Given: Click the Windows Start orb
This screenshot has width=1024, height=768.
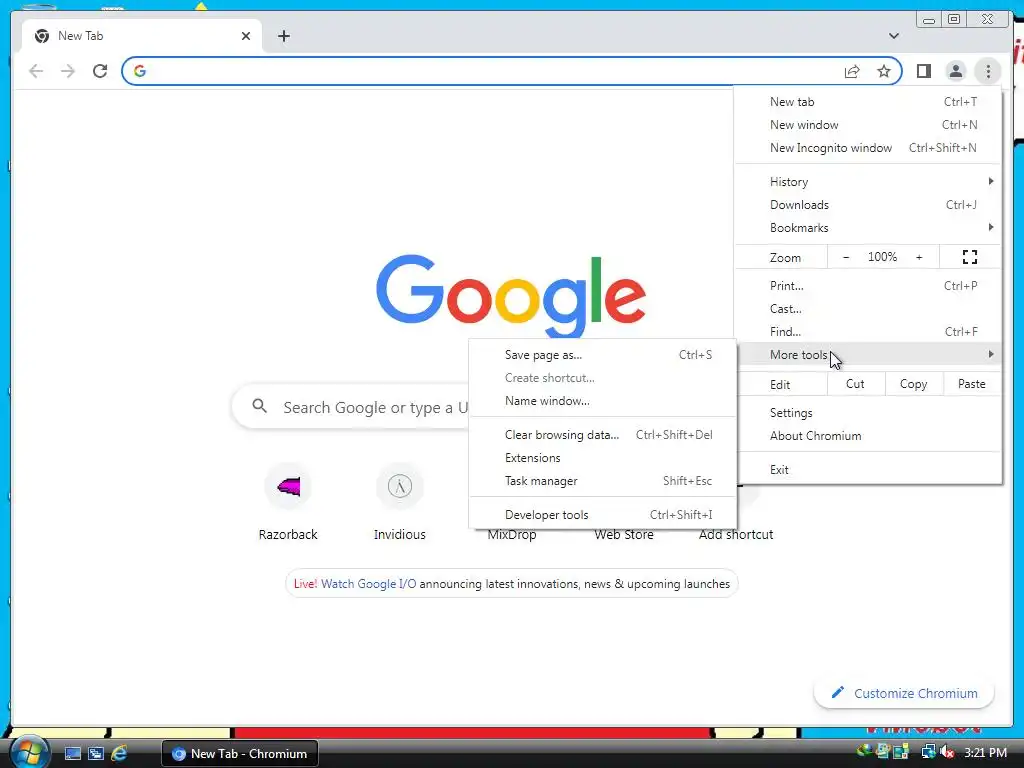Looking at the screenshot, I should coord(29,752).
